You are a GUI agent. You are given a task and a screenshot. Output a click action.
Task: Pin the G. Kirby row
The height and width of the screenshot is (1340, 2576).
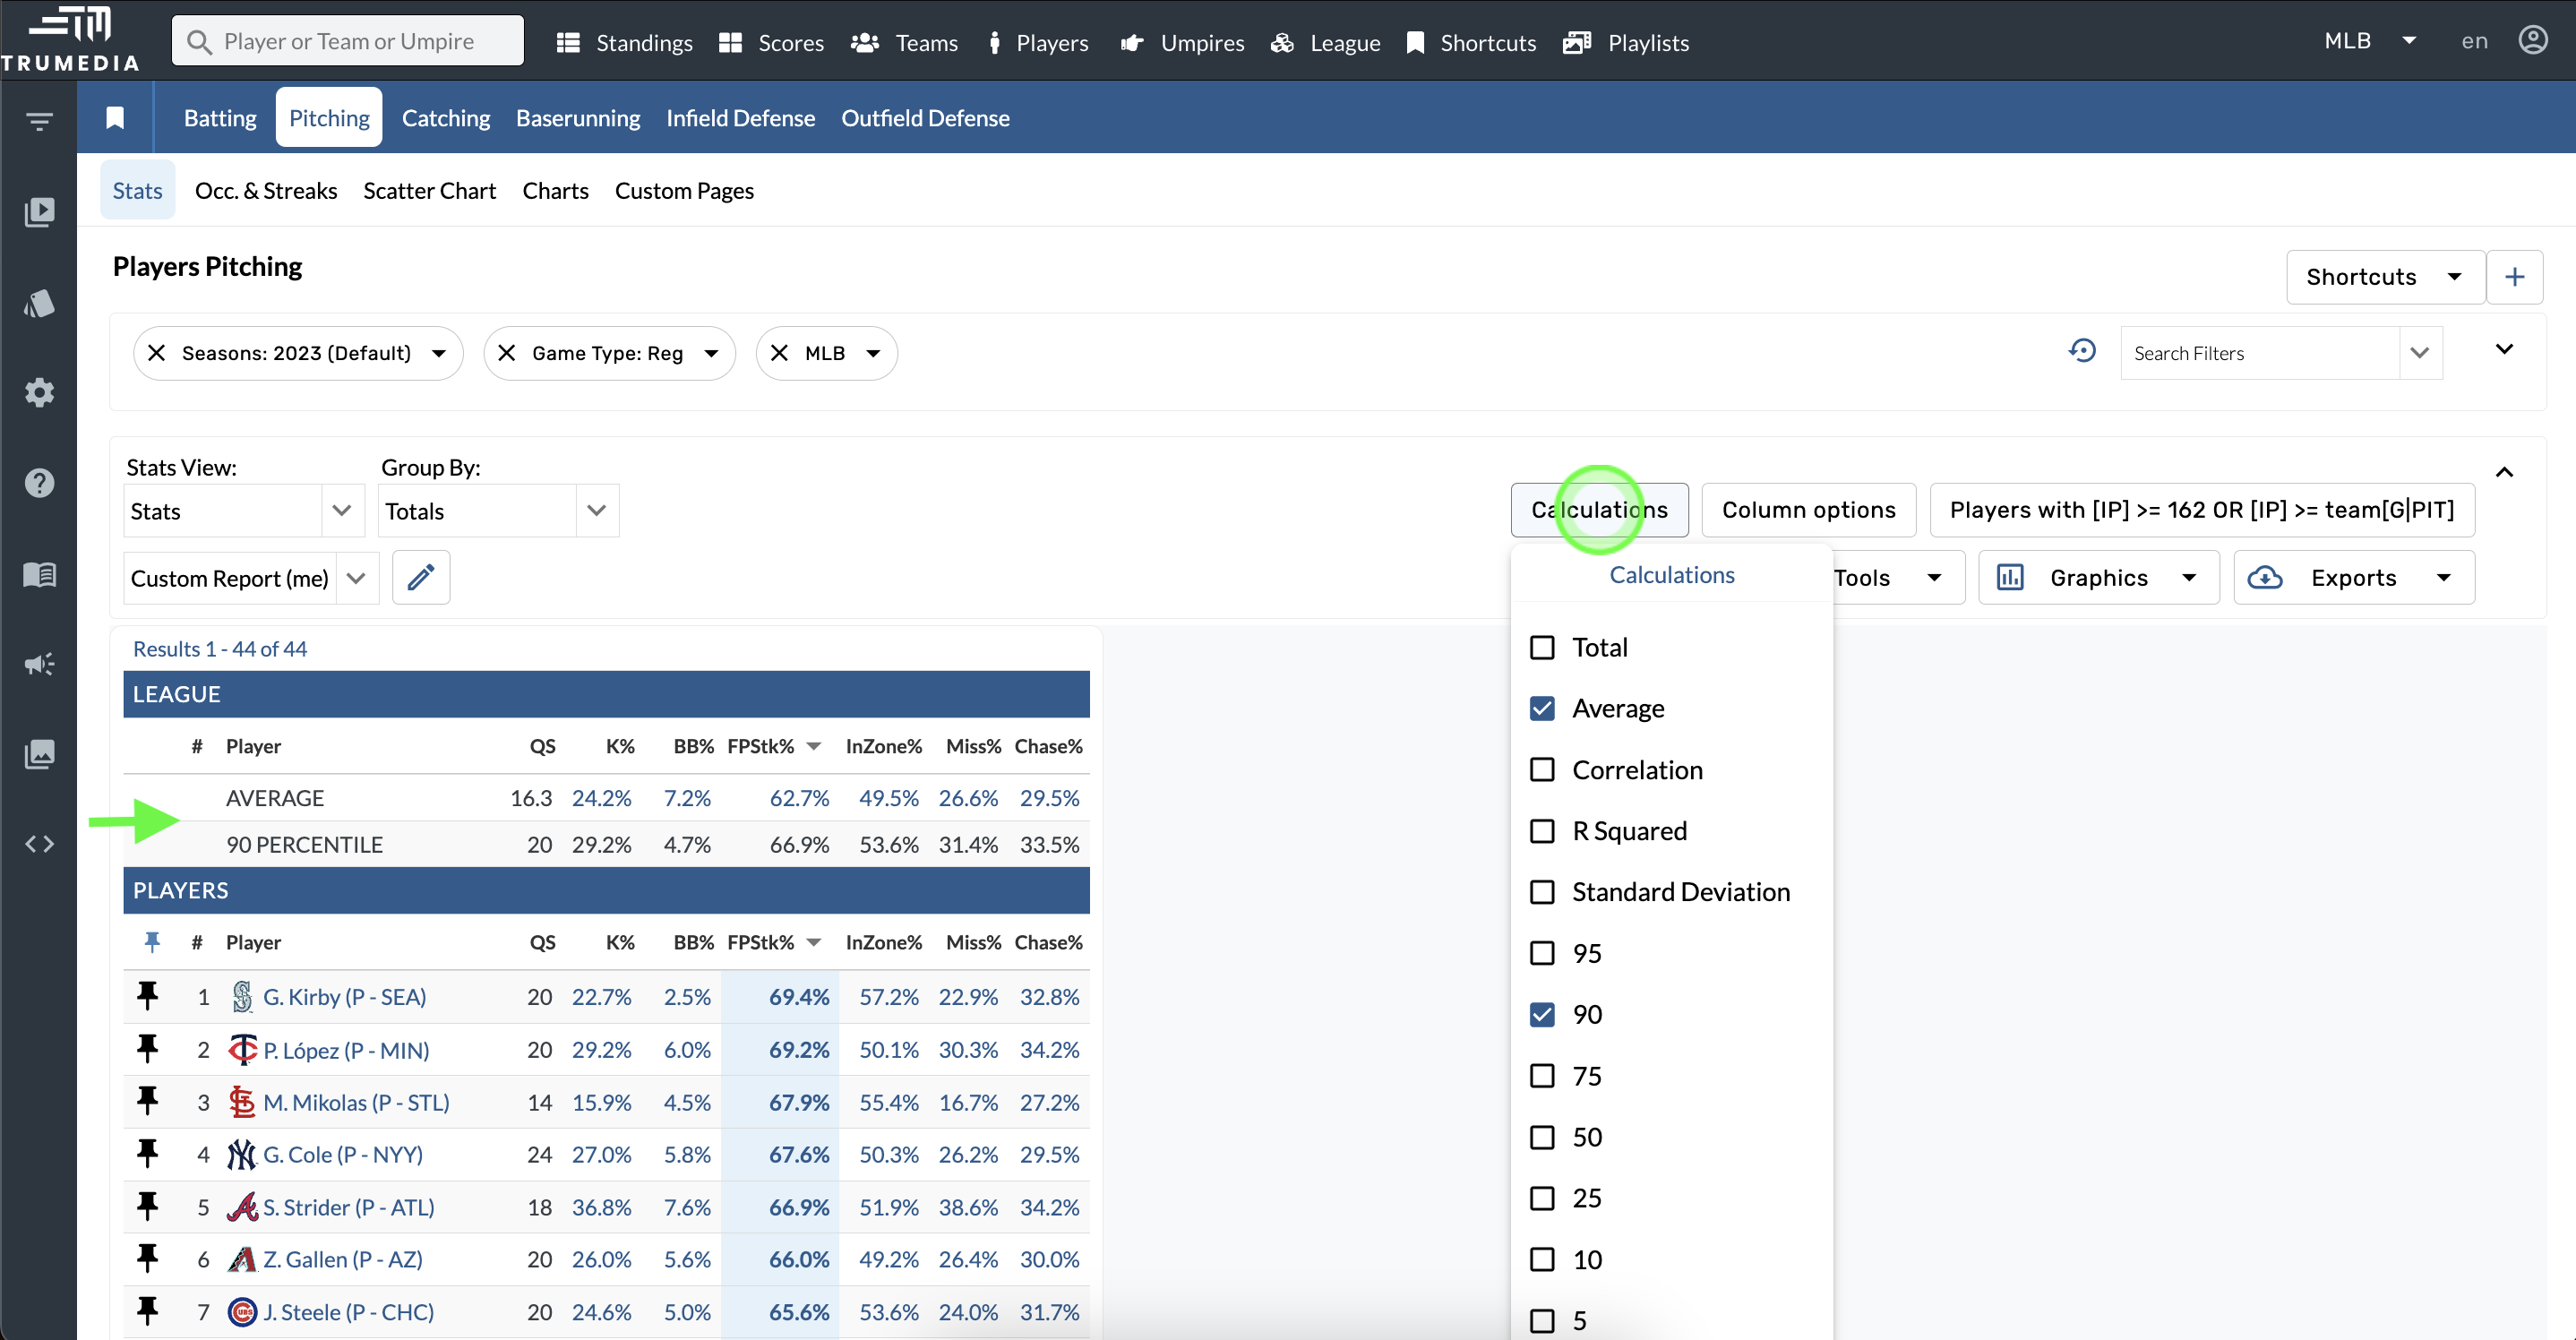(148, 996)
